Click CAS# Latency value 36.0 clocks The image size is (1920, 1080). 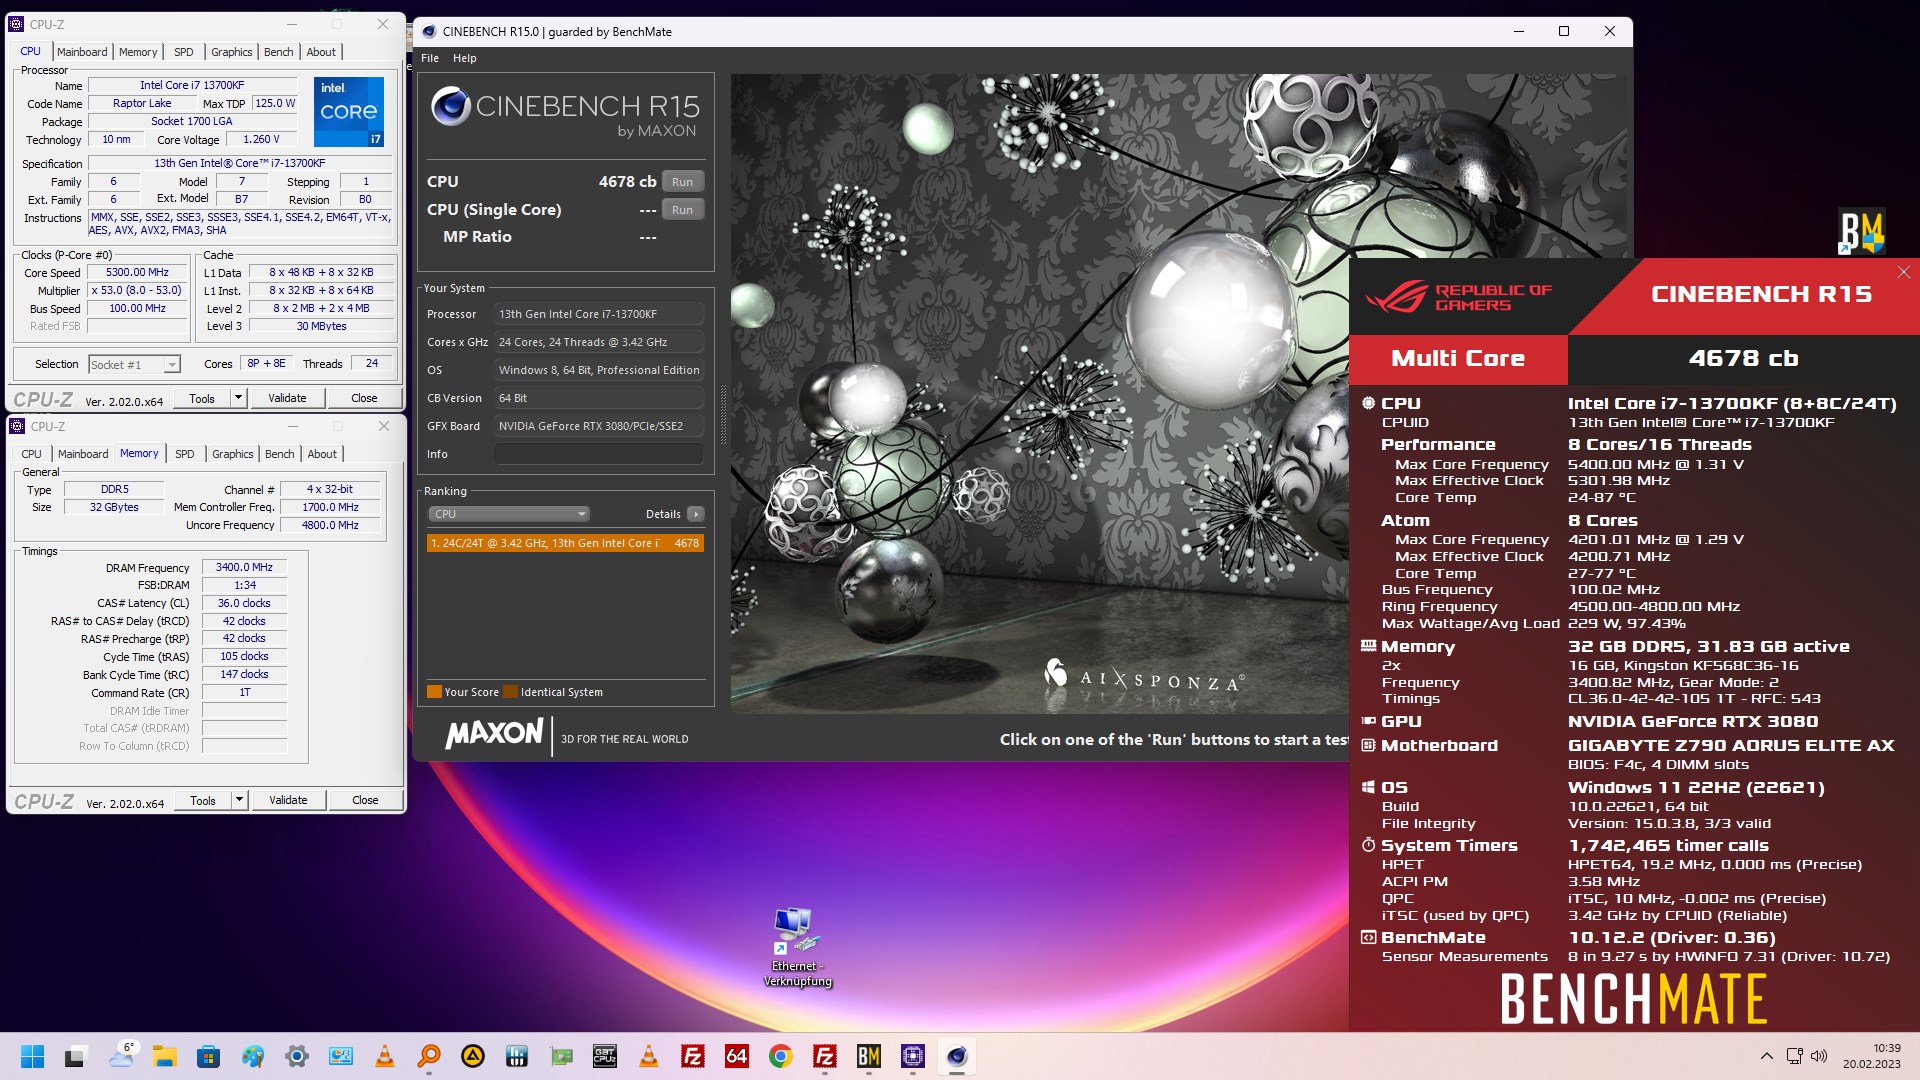[x=244, y=603]
